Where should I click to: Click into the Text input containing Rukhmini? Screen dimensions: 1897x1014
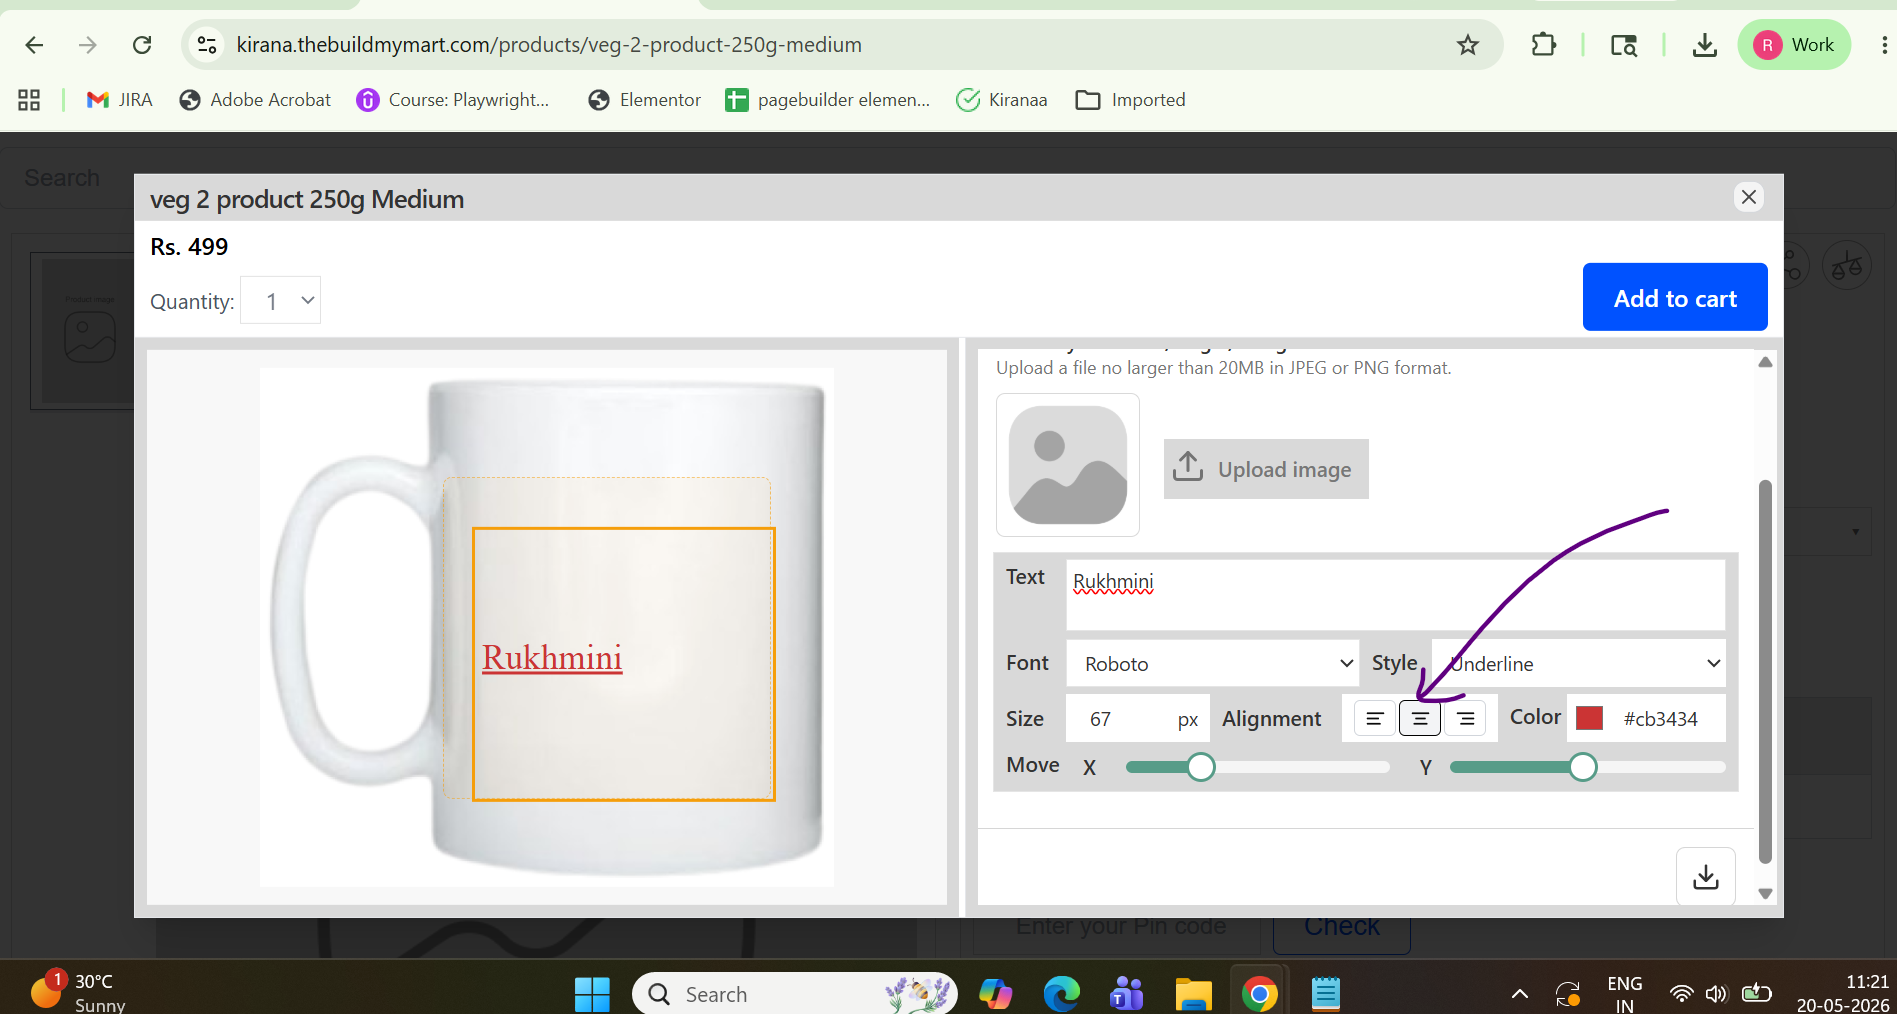click(x=1396, y=595)
